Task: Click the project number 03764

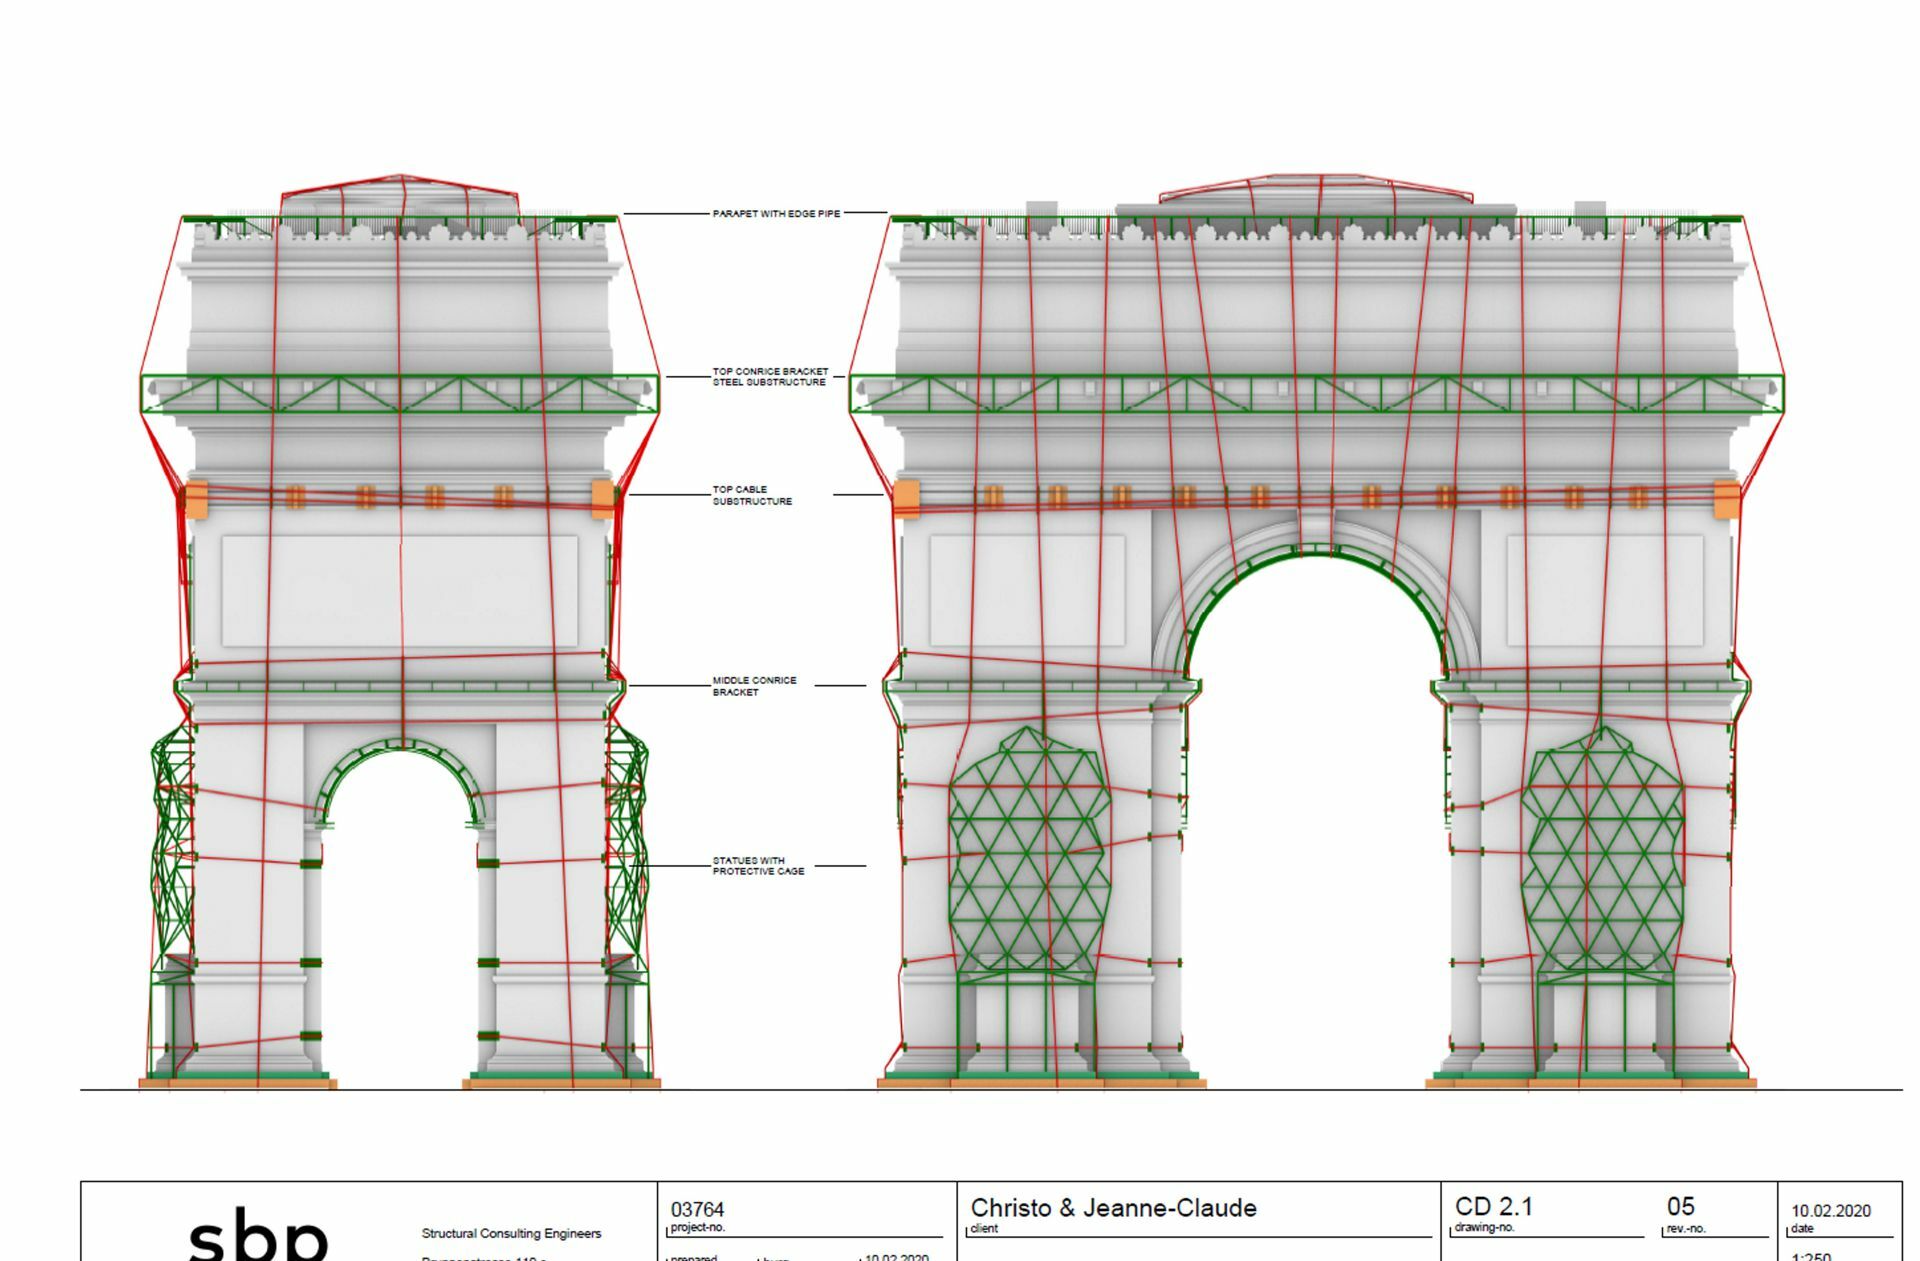Action: 697,1210
